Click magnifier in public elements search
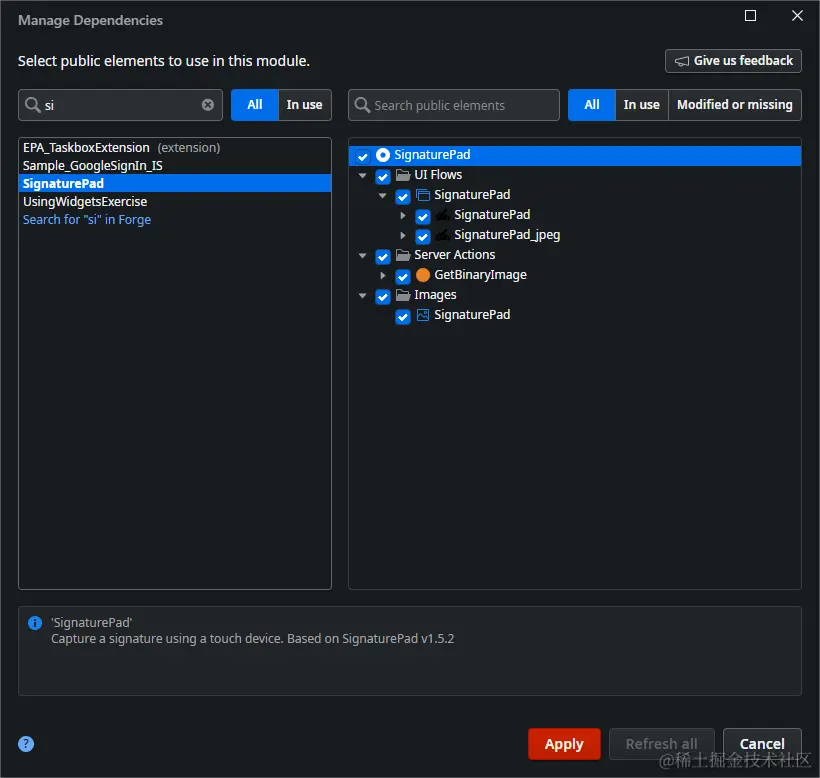The image size is (820, 778). point(362,105)
